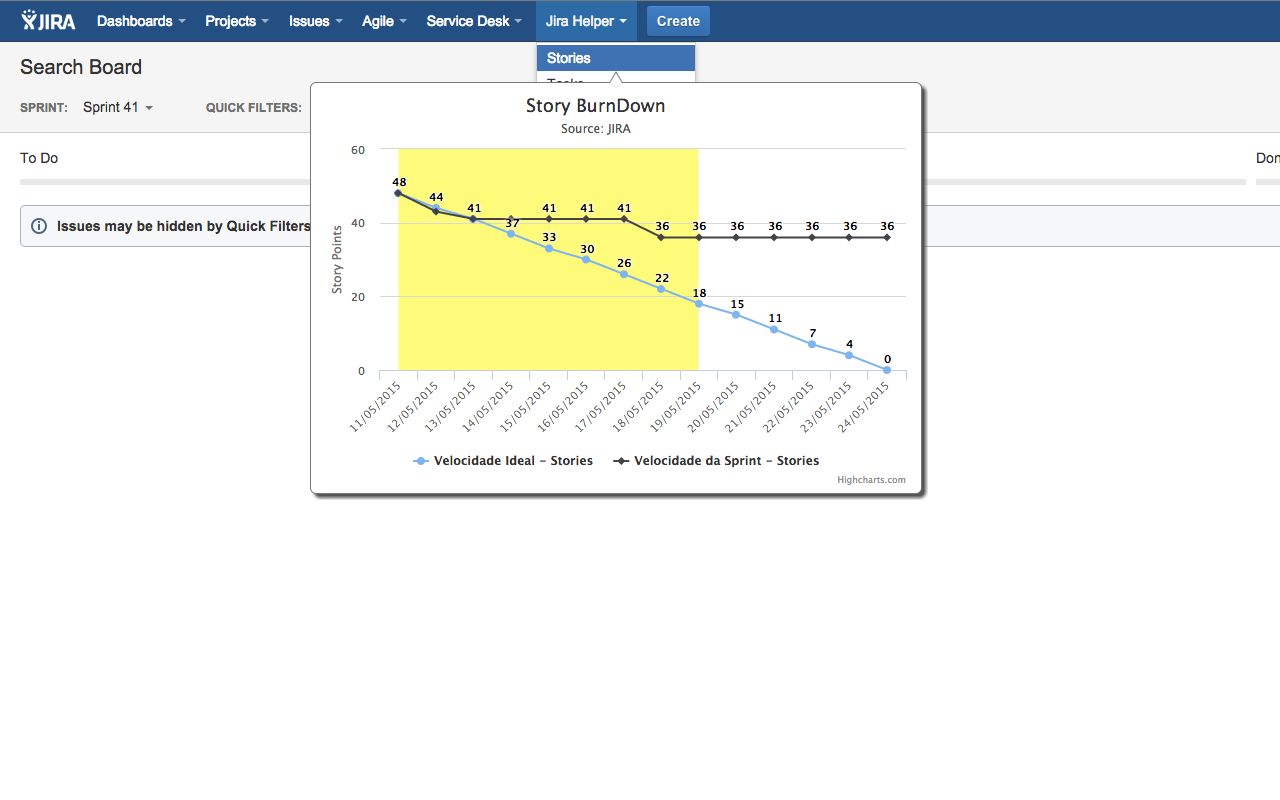1280x800 pixels.
Task: Click the Create button
Action: click(678, 21)
